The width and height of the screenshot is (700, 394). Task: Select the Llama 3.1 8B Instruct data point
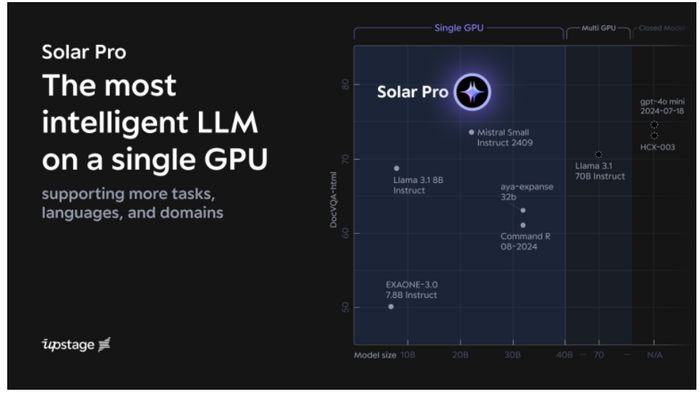point(396,168)
